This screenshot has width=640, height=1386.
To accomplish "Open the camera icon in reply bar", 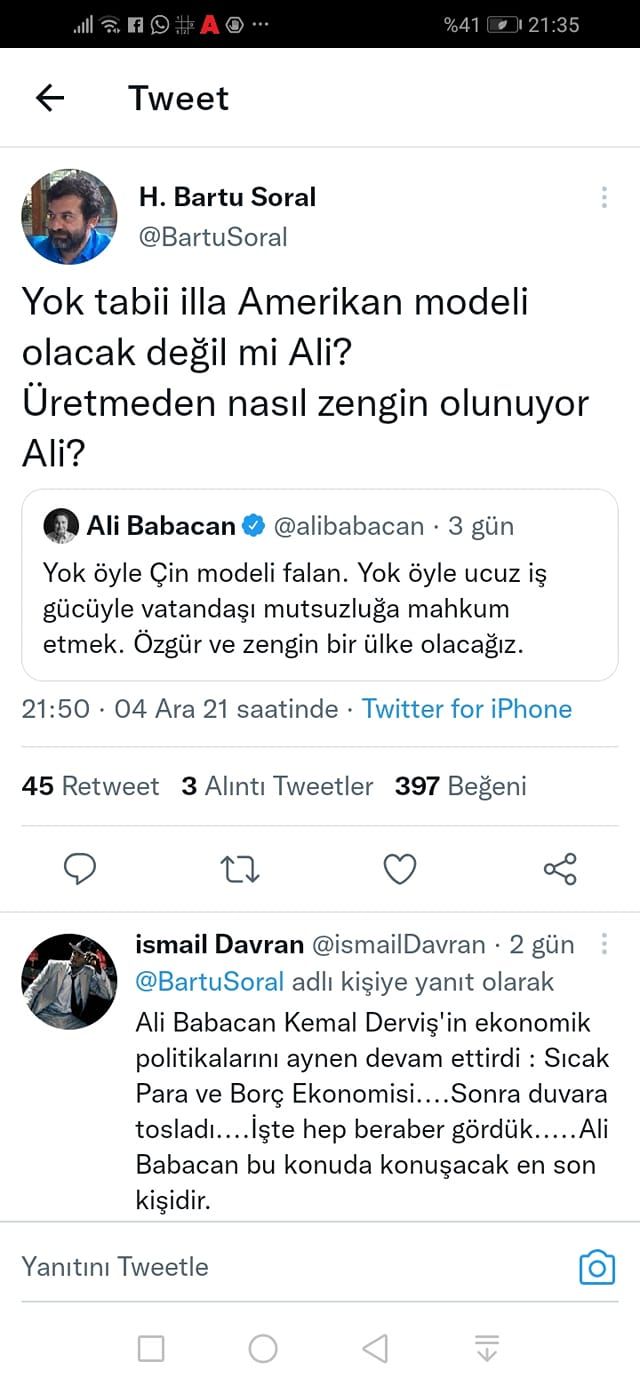I will [597, 1268].
